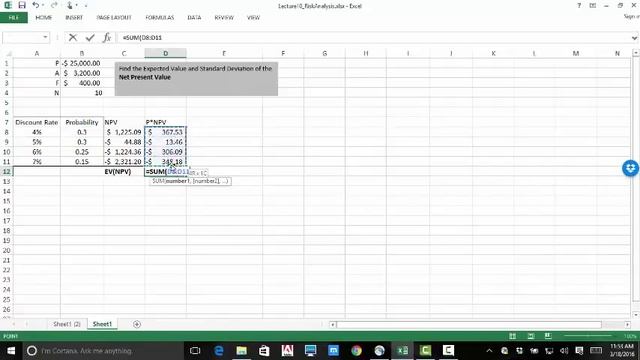Click in the formula bar text =SUM(D8:D11
640x360 pixels.
[142, 38]
